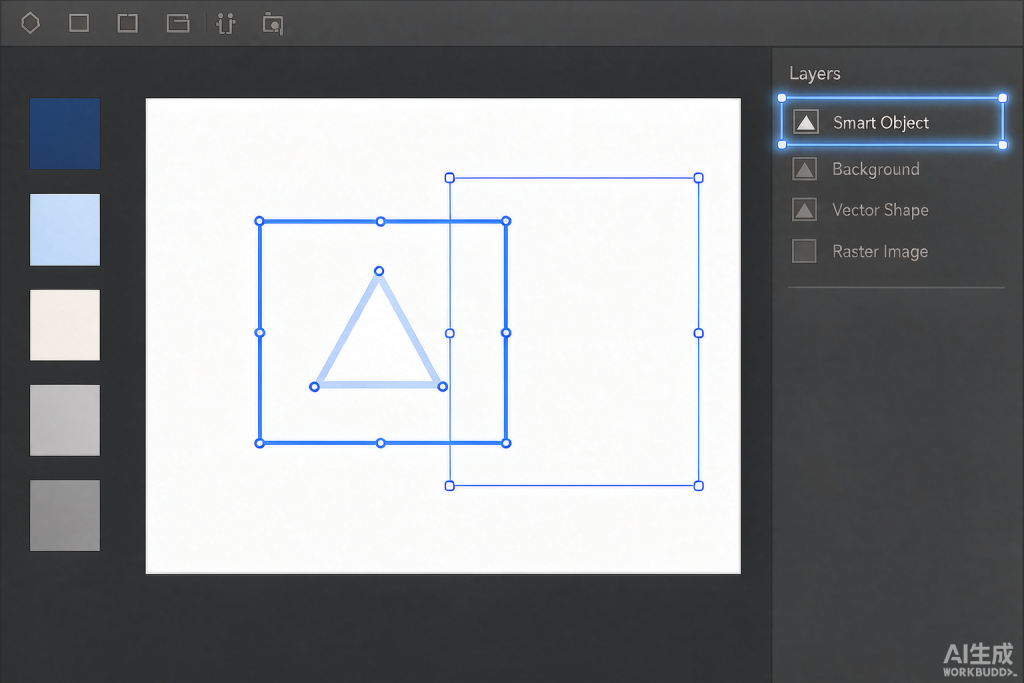The width and height of the screenshot is (1024, 683).
Task: Click the Background layer thumbnail icon
Action: (x=805, y=169)
